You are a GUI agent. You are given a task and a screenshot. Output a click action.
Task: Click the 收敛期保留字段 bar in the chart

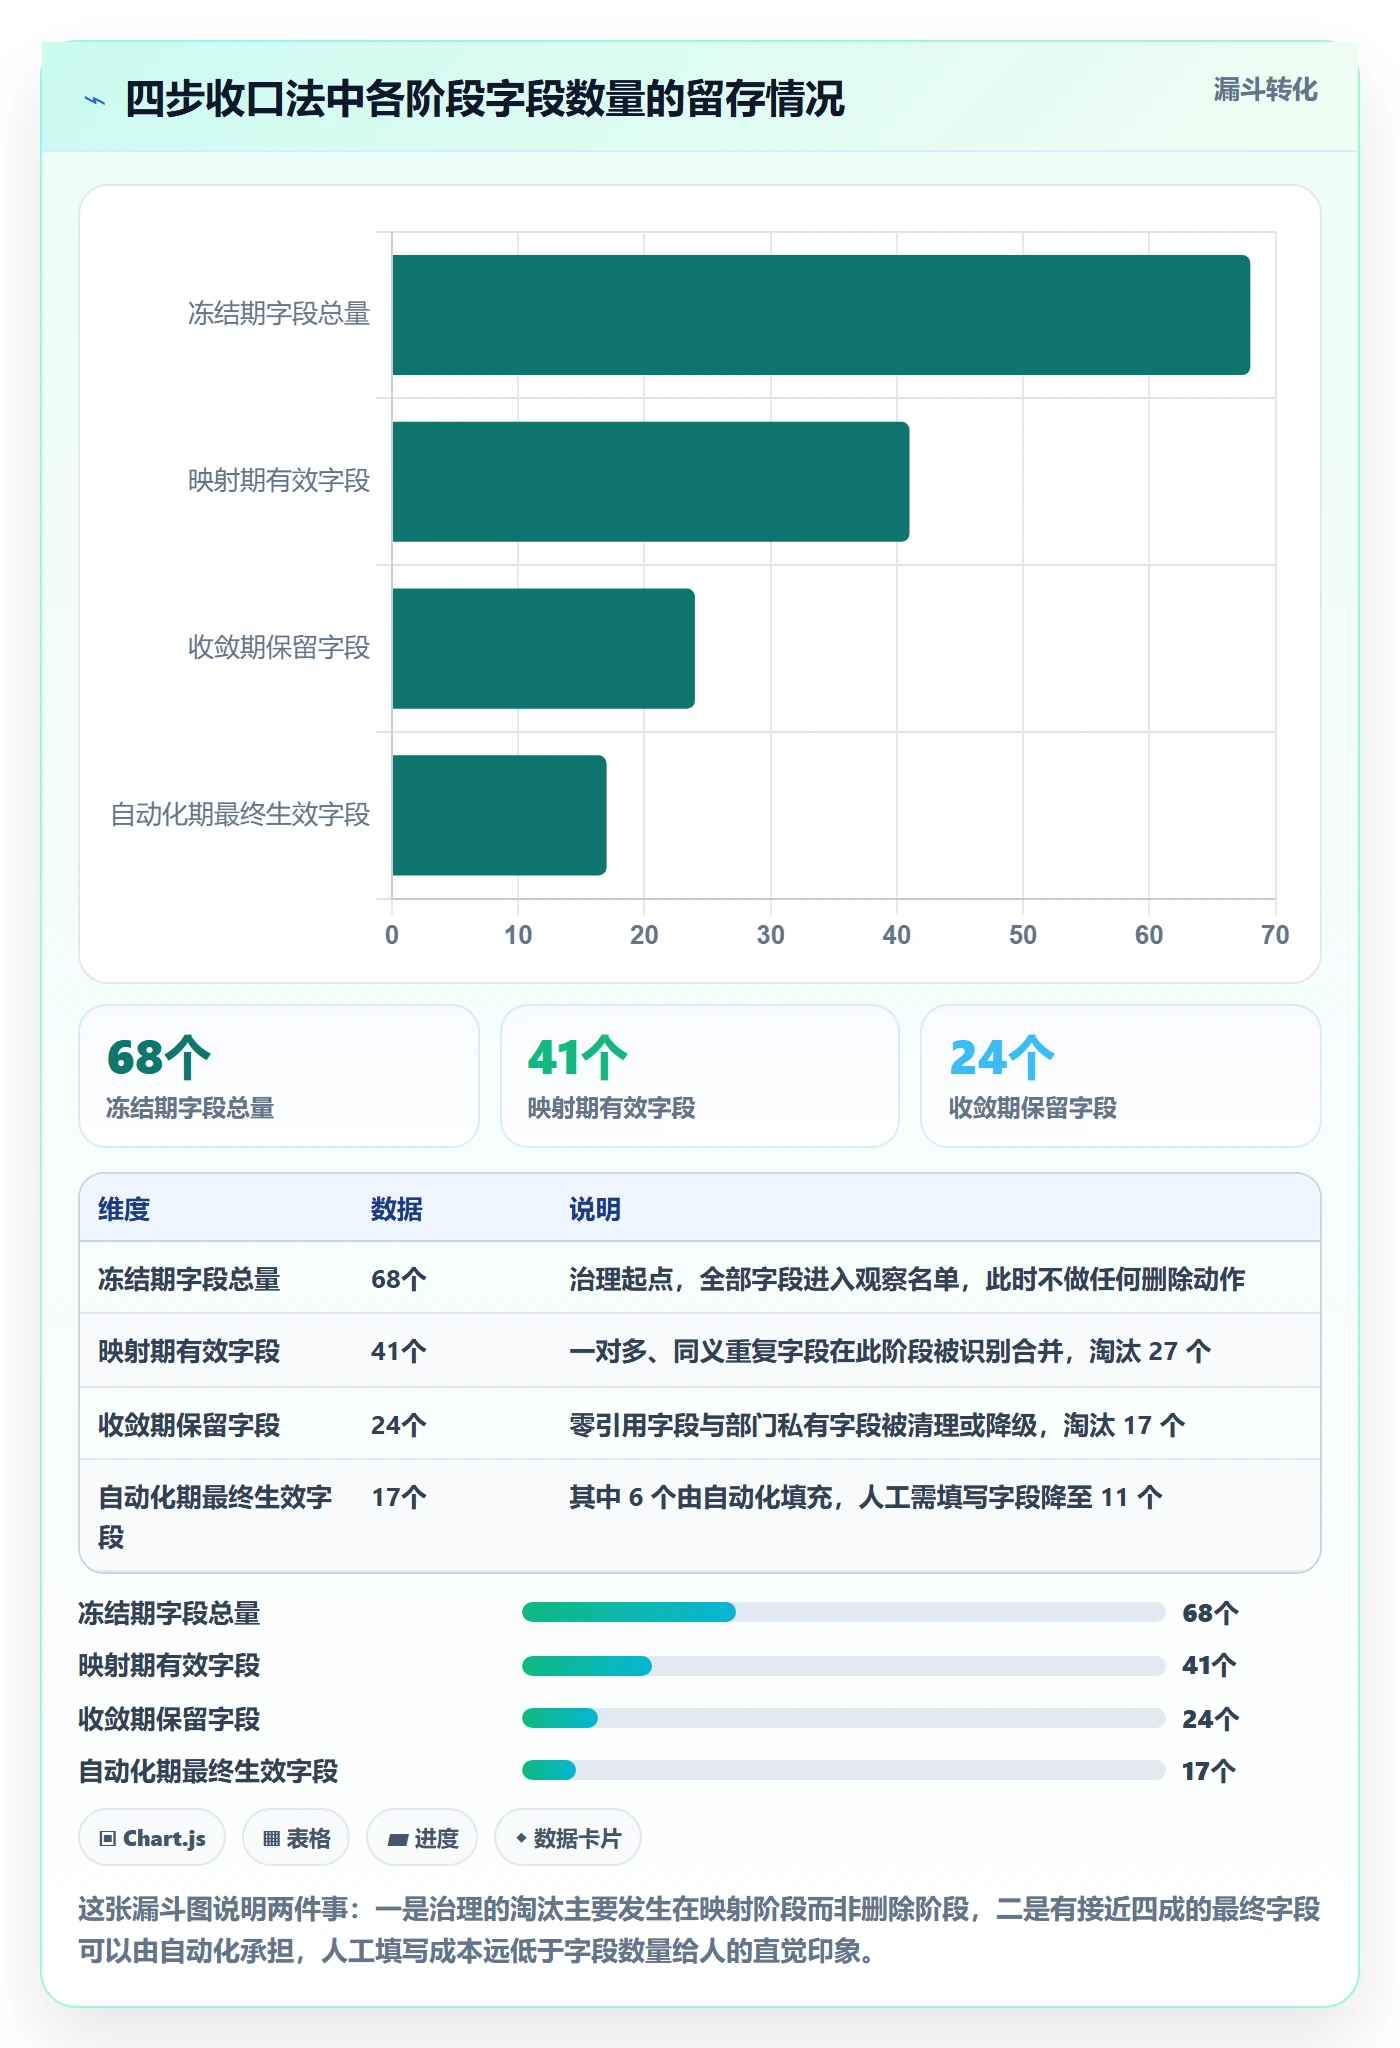pos(543,648)
